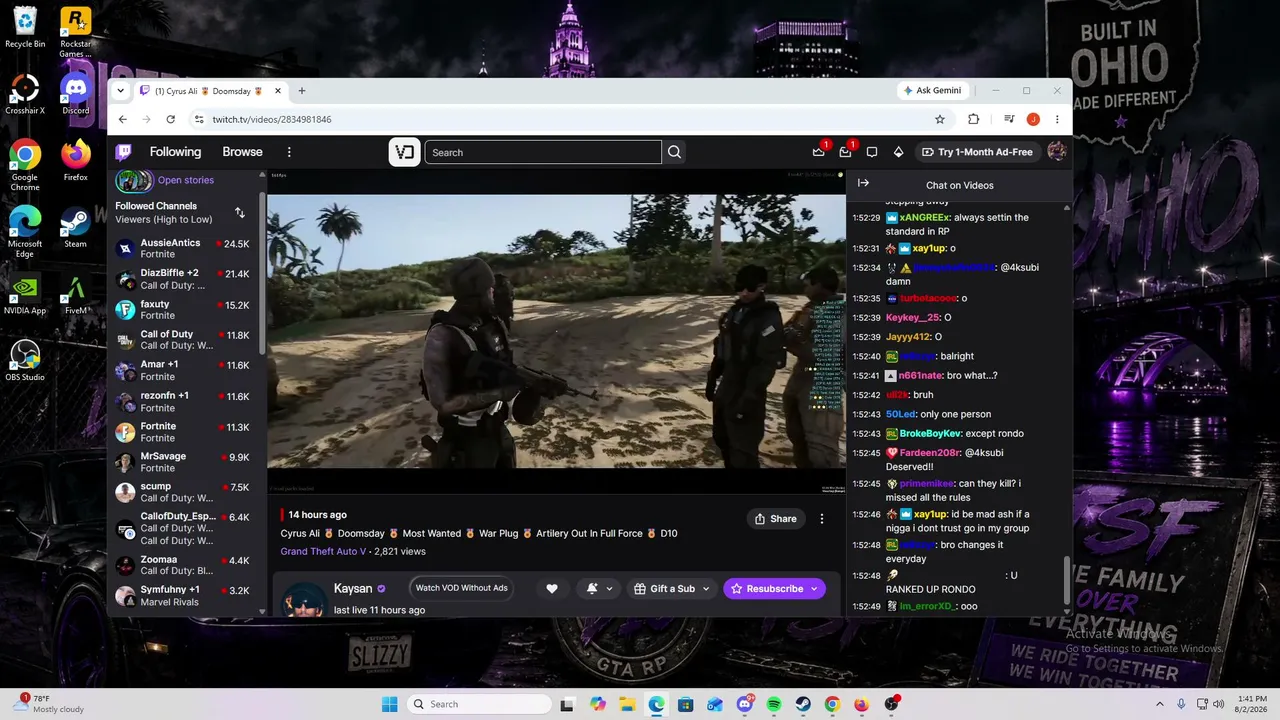Open Zoomaa channel from sidebar
This screenshot has height=720, width=1280.
coord(184,565)
